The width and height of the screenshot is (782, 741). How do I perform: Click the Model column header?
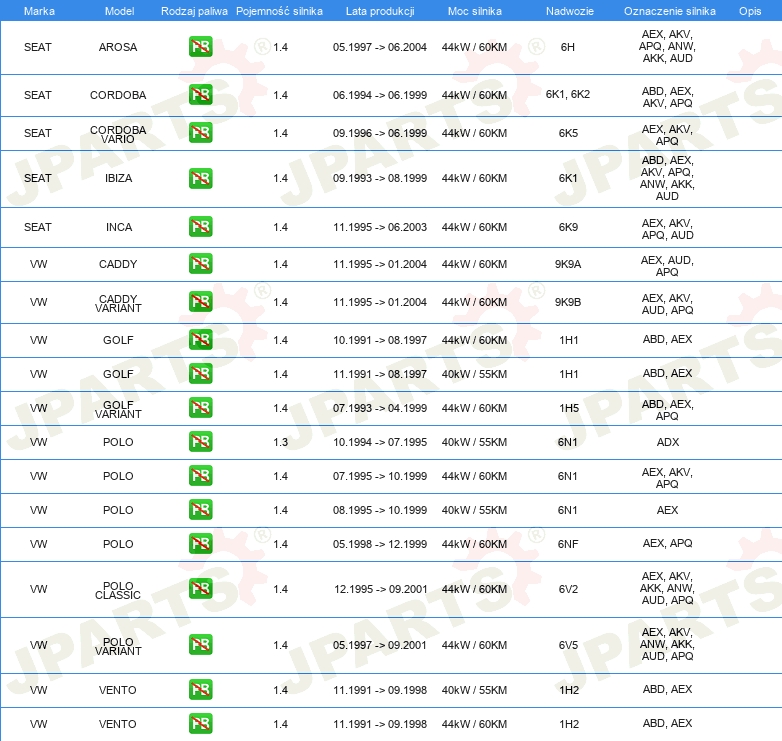pos(119,11)
